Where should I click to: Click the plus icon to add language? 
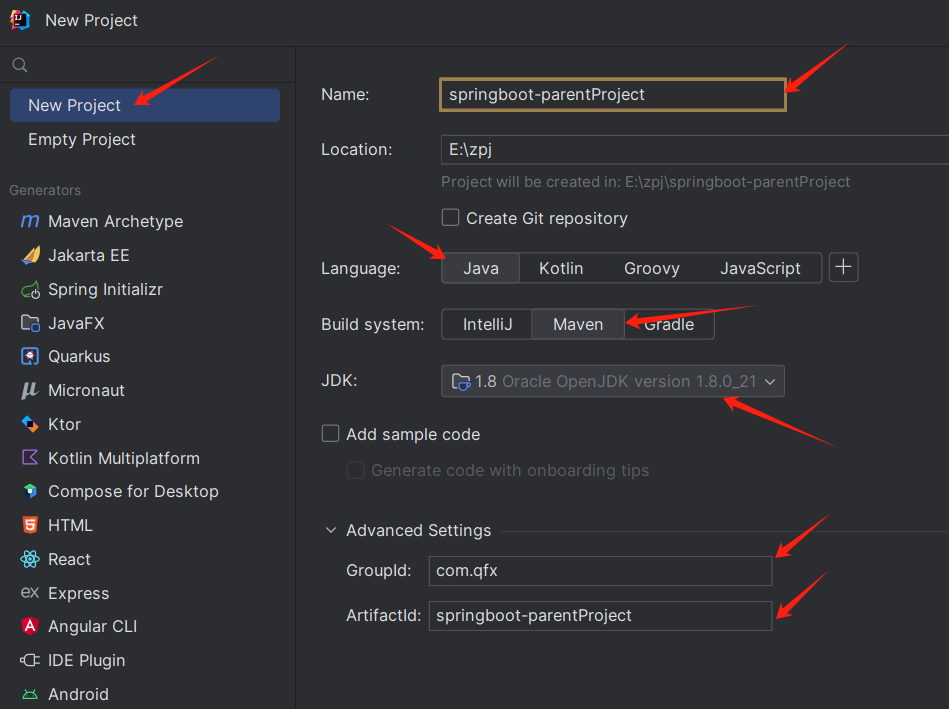click(x=844, y=268)
